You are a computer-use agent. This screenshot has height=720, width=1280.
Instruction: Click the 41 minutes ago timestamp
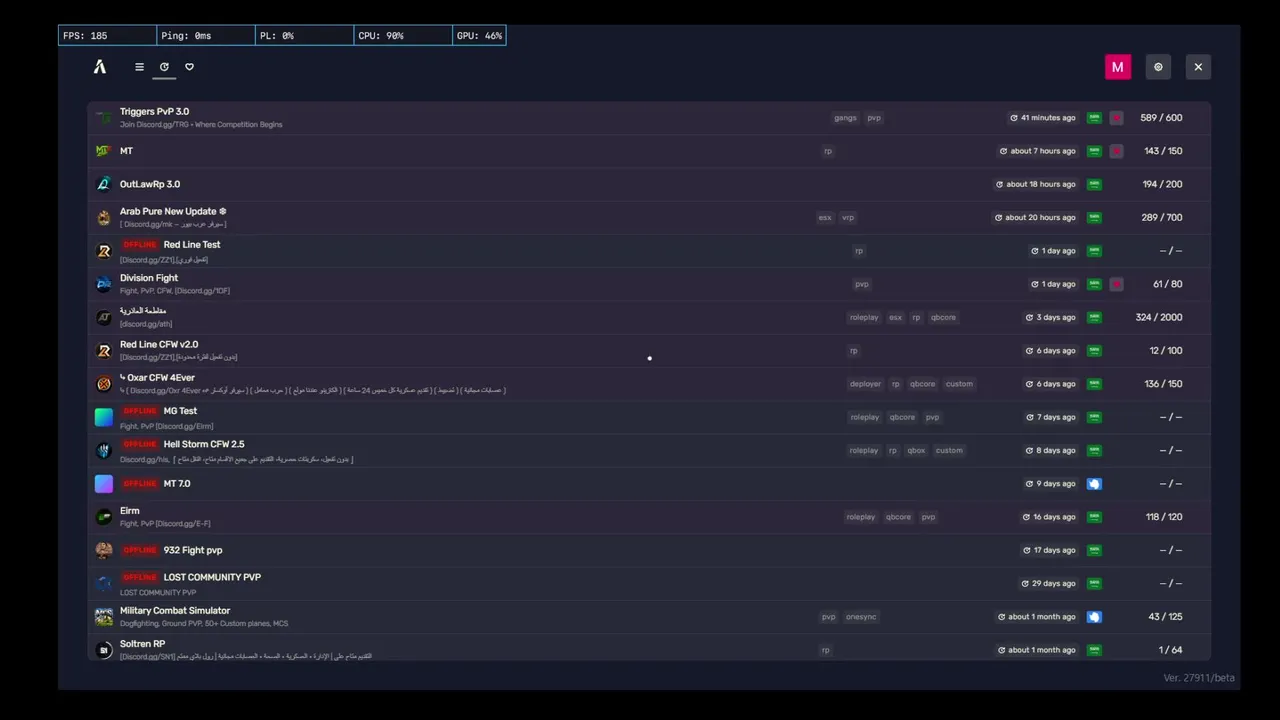coord(1043,118)
